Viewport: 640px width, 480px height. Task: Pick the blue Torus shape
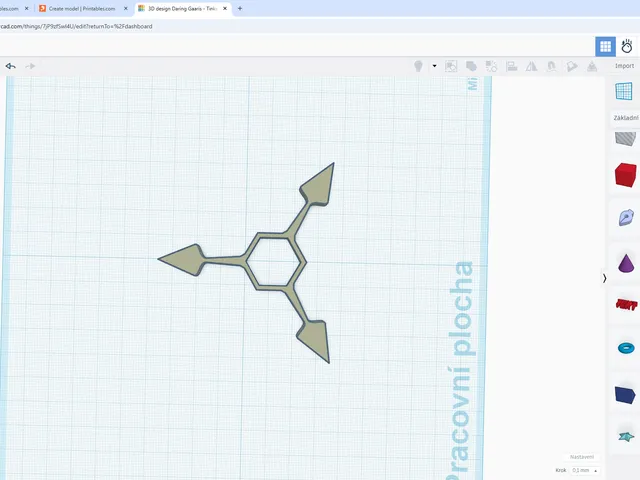click(x=626, y=348)
